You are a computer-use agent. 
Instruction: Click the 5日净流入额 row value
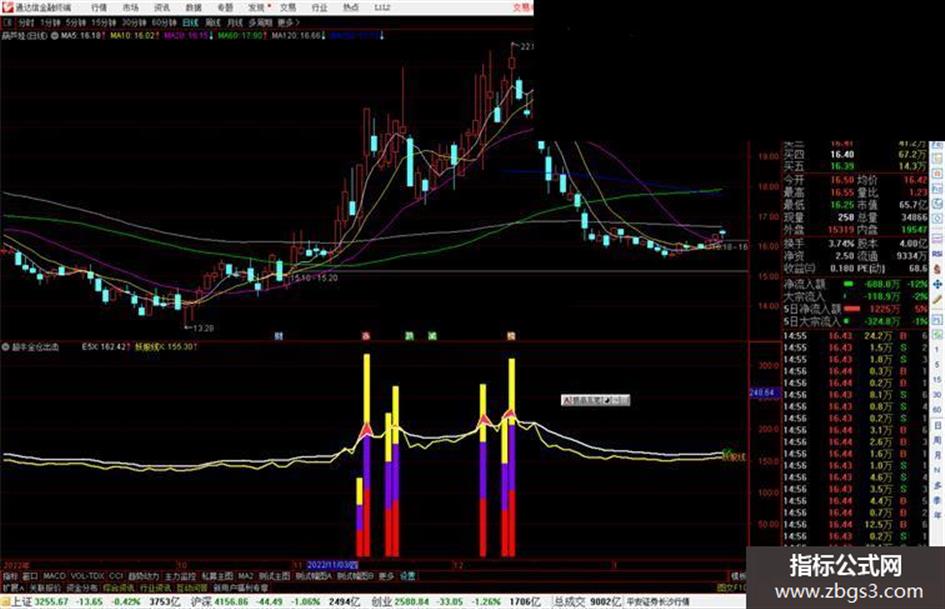[884, 309]
